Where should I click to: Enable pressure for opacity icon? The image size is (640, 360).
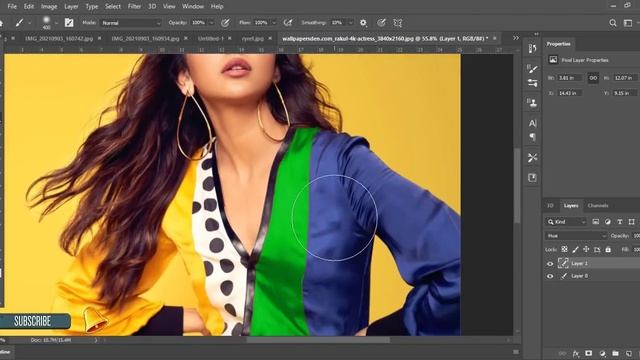point(225,23)
